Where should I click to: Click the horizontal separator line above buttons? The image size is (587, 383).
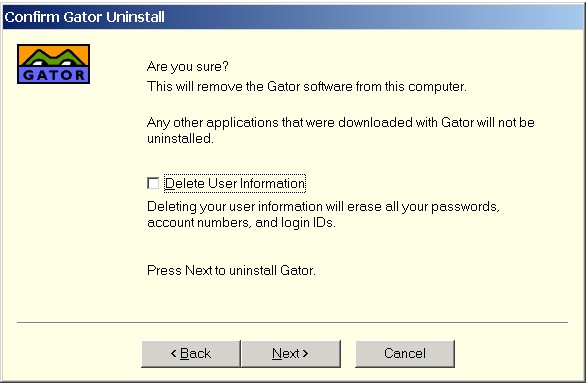[292, 322]
